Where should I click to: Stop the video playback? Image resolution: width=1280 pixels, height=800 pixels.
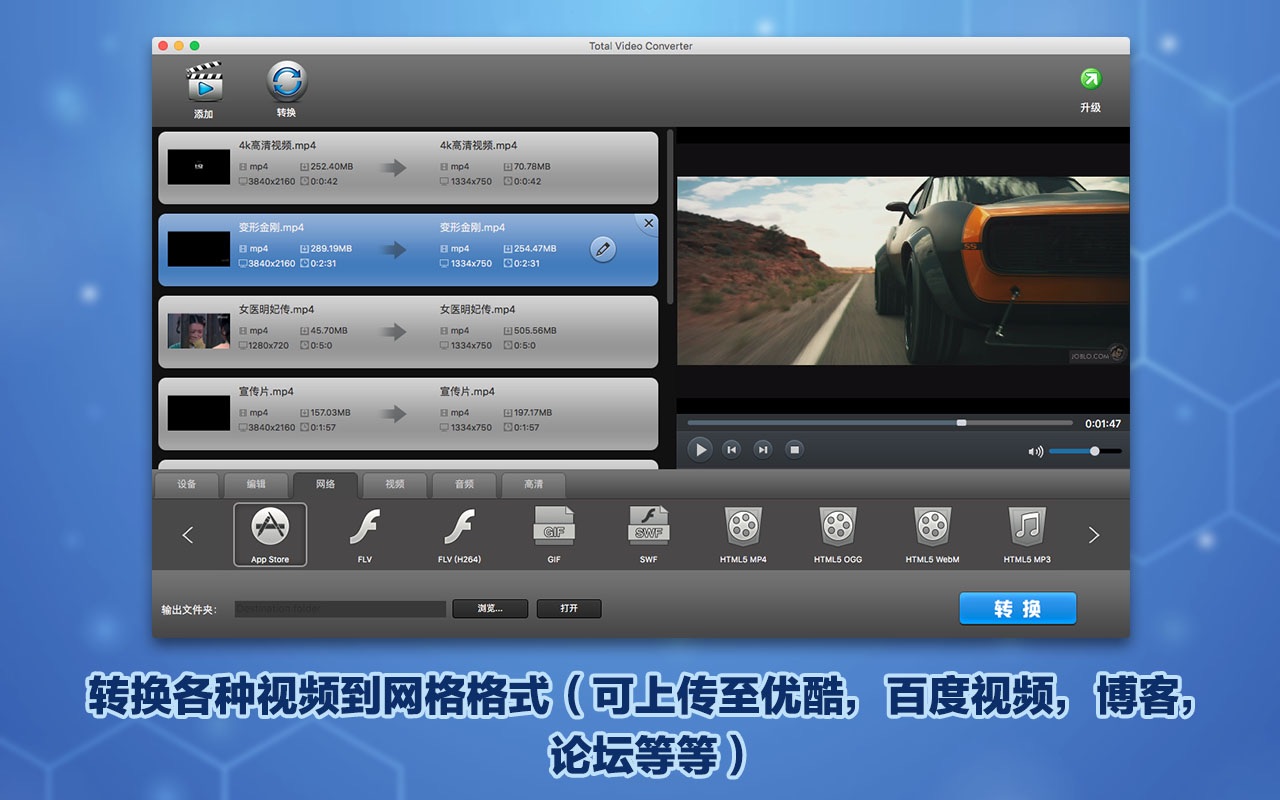pos(795,450)
